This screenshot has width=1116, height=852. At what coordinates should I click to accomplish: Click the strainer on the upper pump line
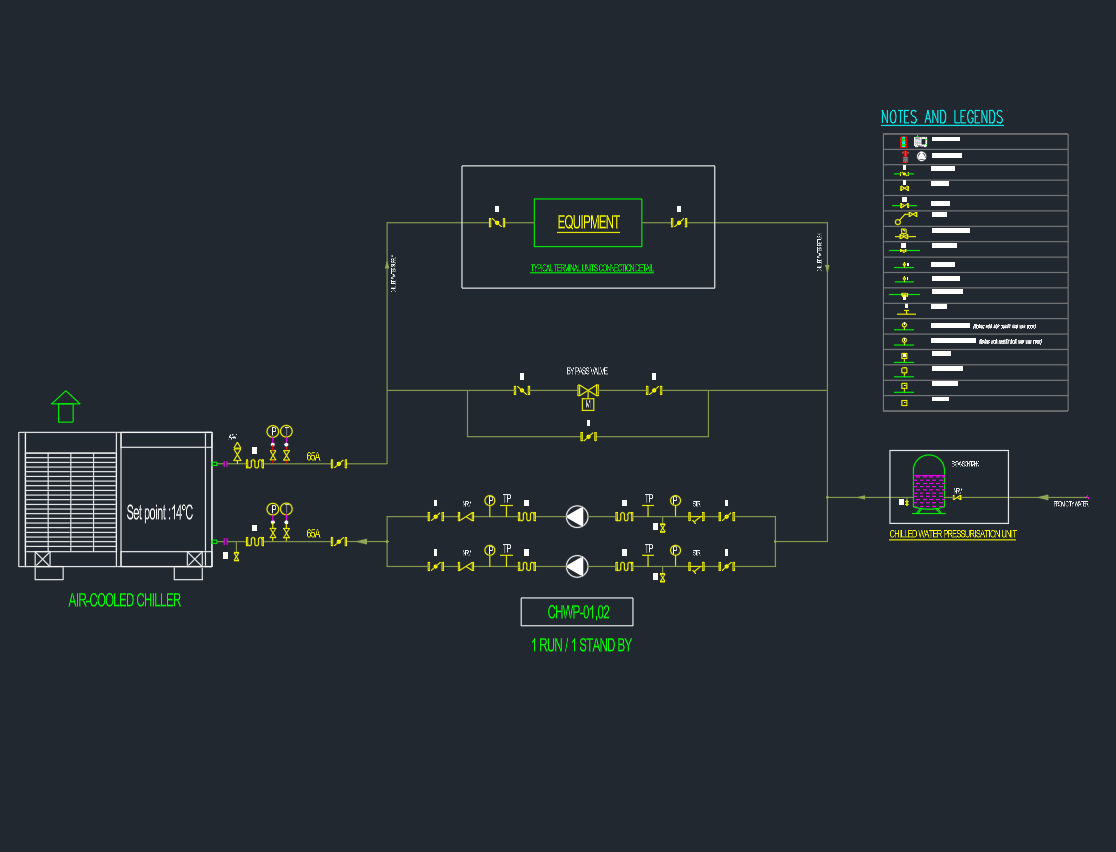click(696, 517)
